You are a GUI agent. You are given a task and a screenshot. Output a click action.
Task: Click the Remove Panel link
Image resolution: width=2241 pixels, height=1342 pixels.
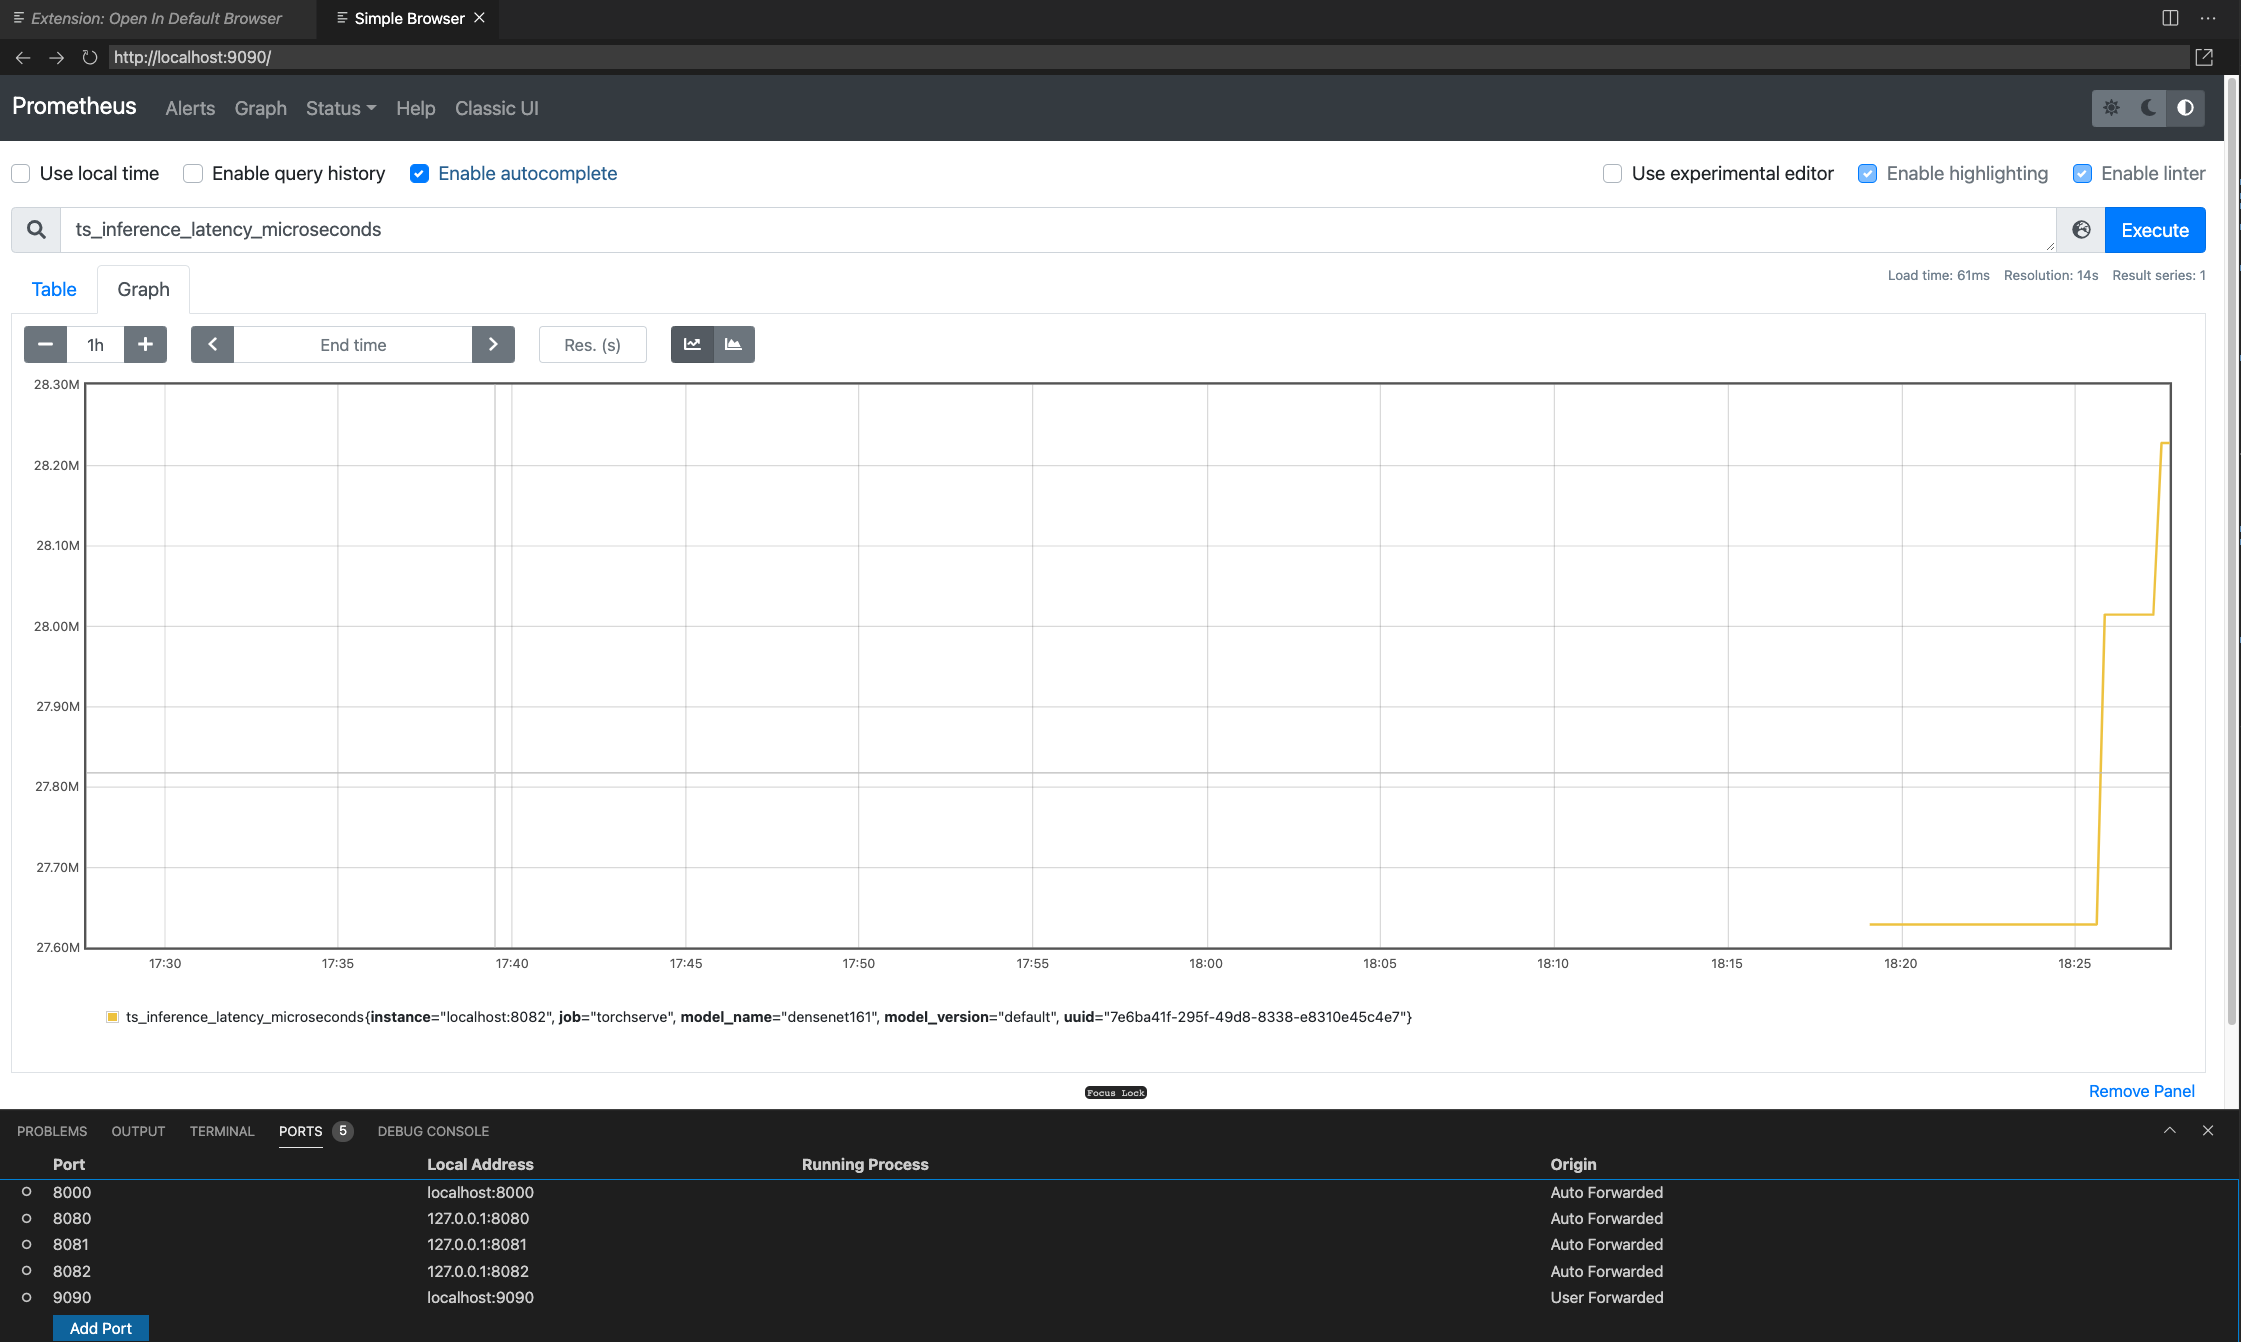(2140, 1091)
